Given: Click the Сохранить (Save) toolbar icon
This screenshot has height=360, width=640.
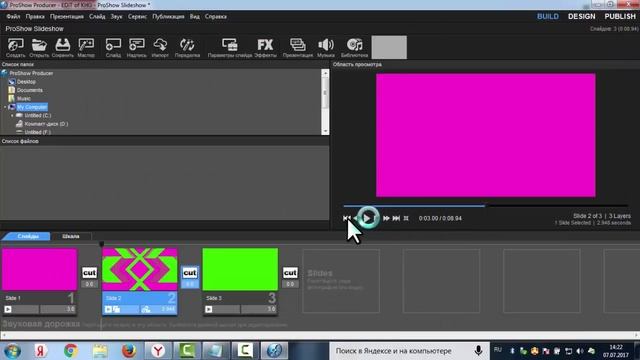Looking at the screenshot, I should point(62,47).
